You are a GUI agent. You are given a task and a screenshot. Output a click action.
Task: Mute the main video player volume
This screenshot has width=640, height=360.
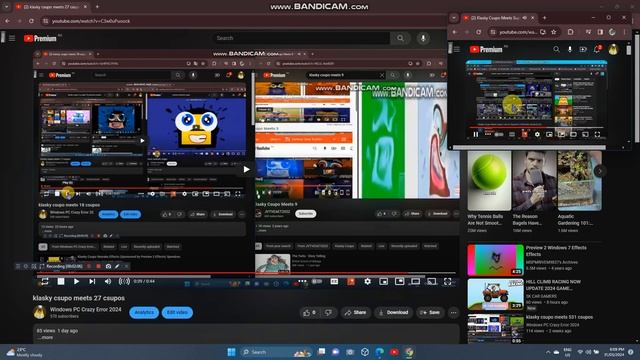[108, 281]
